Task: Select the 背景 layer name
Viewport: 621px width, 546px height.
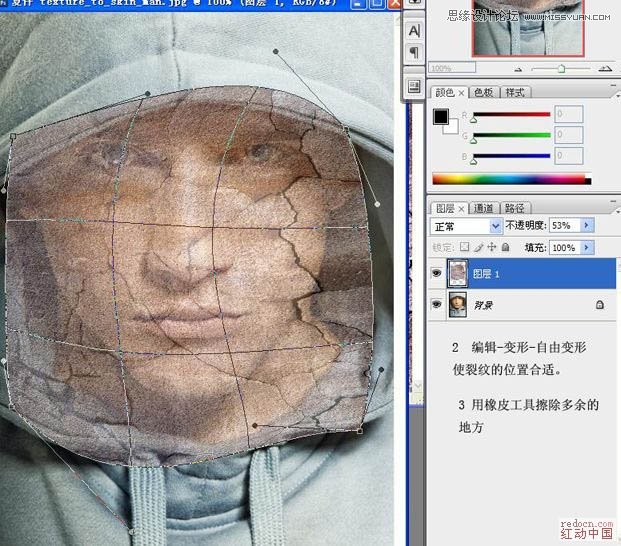Action: [x=483, y=305]
